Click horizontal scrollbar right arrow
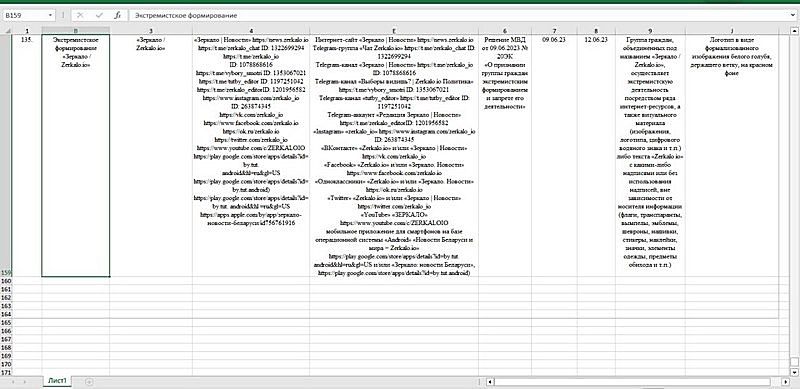800x389 pixels. [785, 381]
